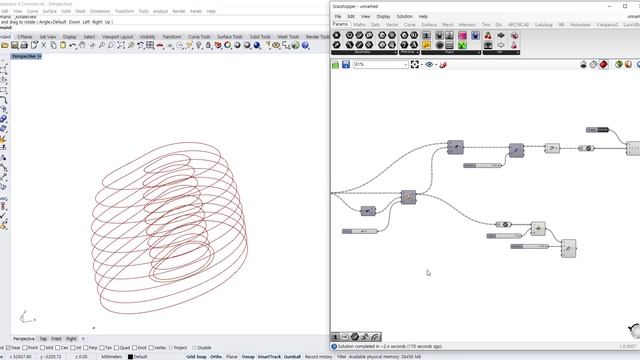Click the Print icon in Rhino toolbar
Image resolution: width=640 pixels, height=360 pixels.
(24, 45)
